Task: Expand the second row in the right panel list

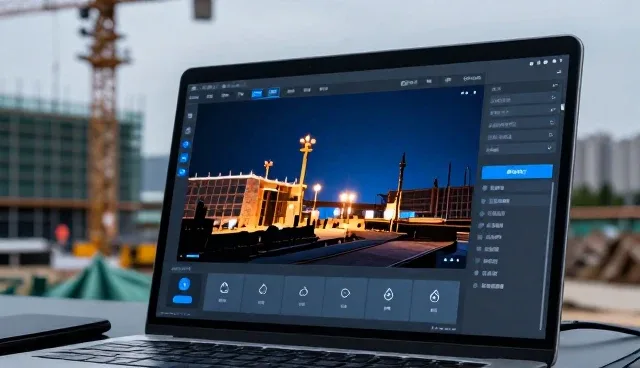Action: click(x=523, y=99)
